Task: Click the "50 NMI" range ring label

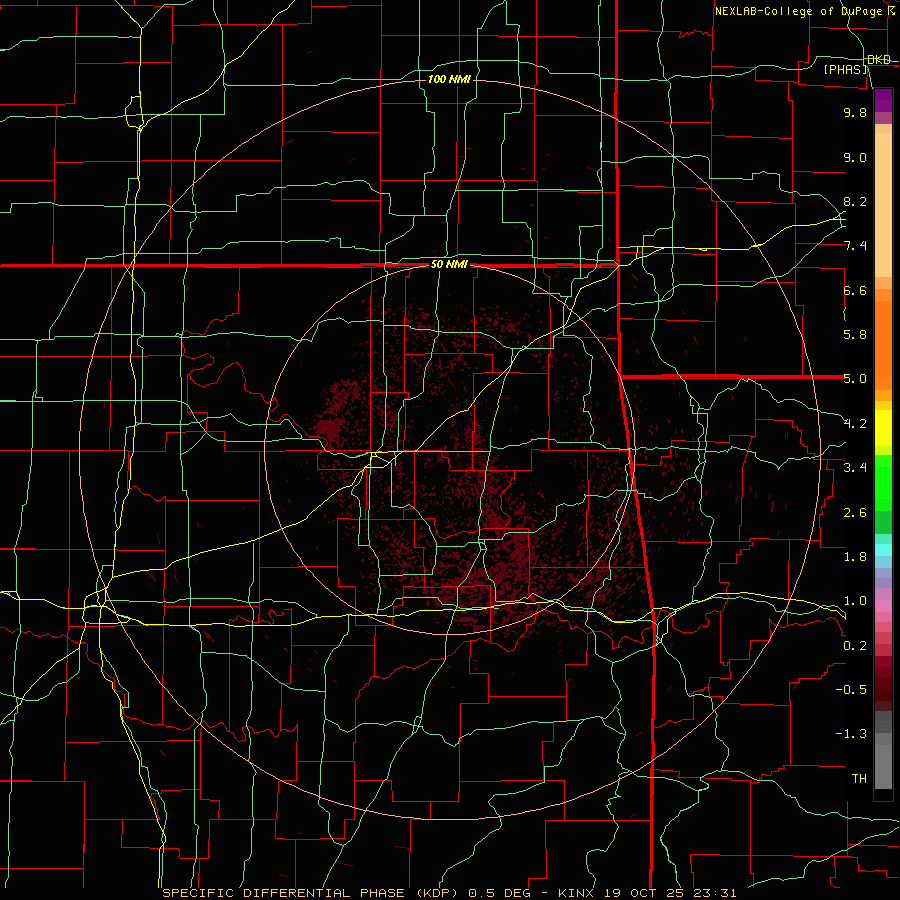Action: click(449, 265)
